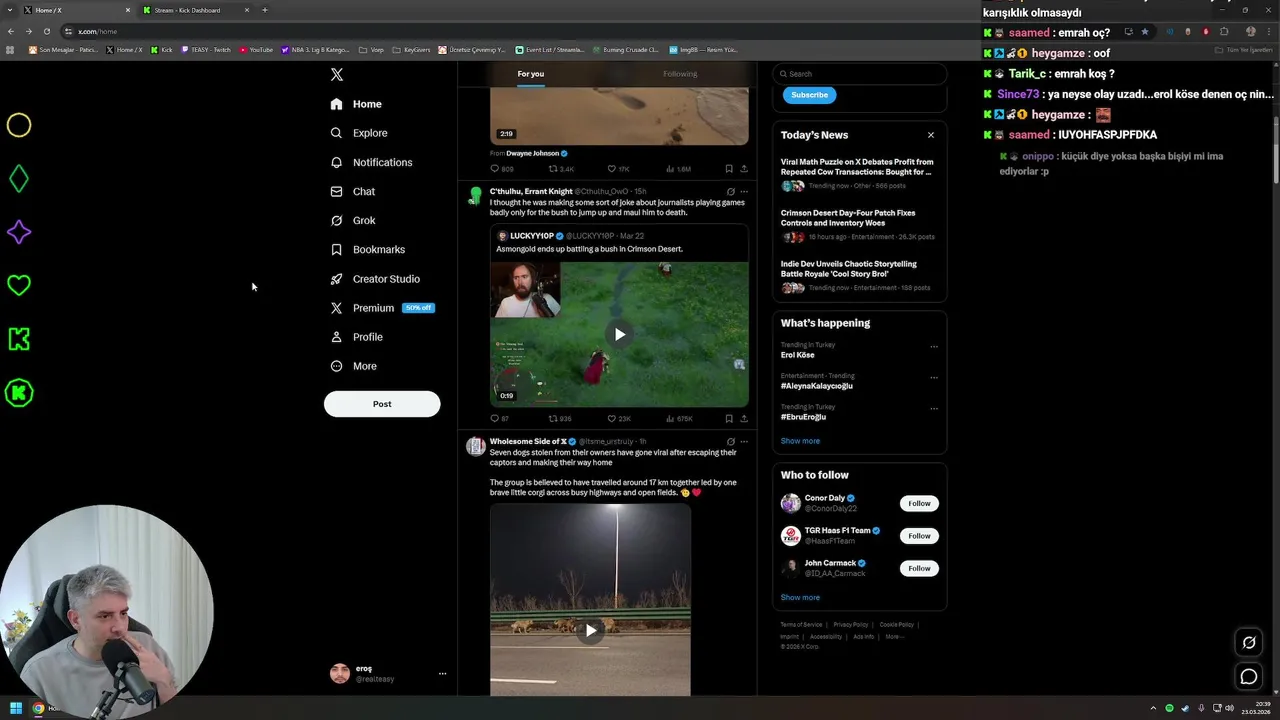This screenshot has width=1280, height=720.
Task: Switch to the For you tab
Action: (531, 74)
